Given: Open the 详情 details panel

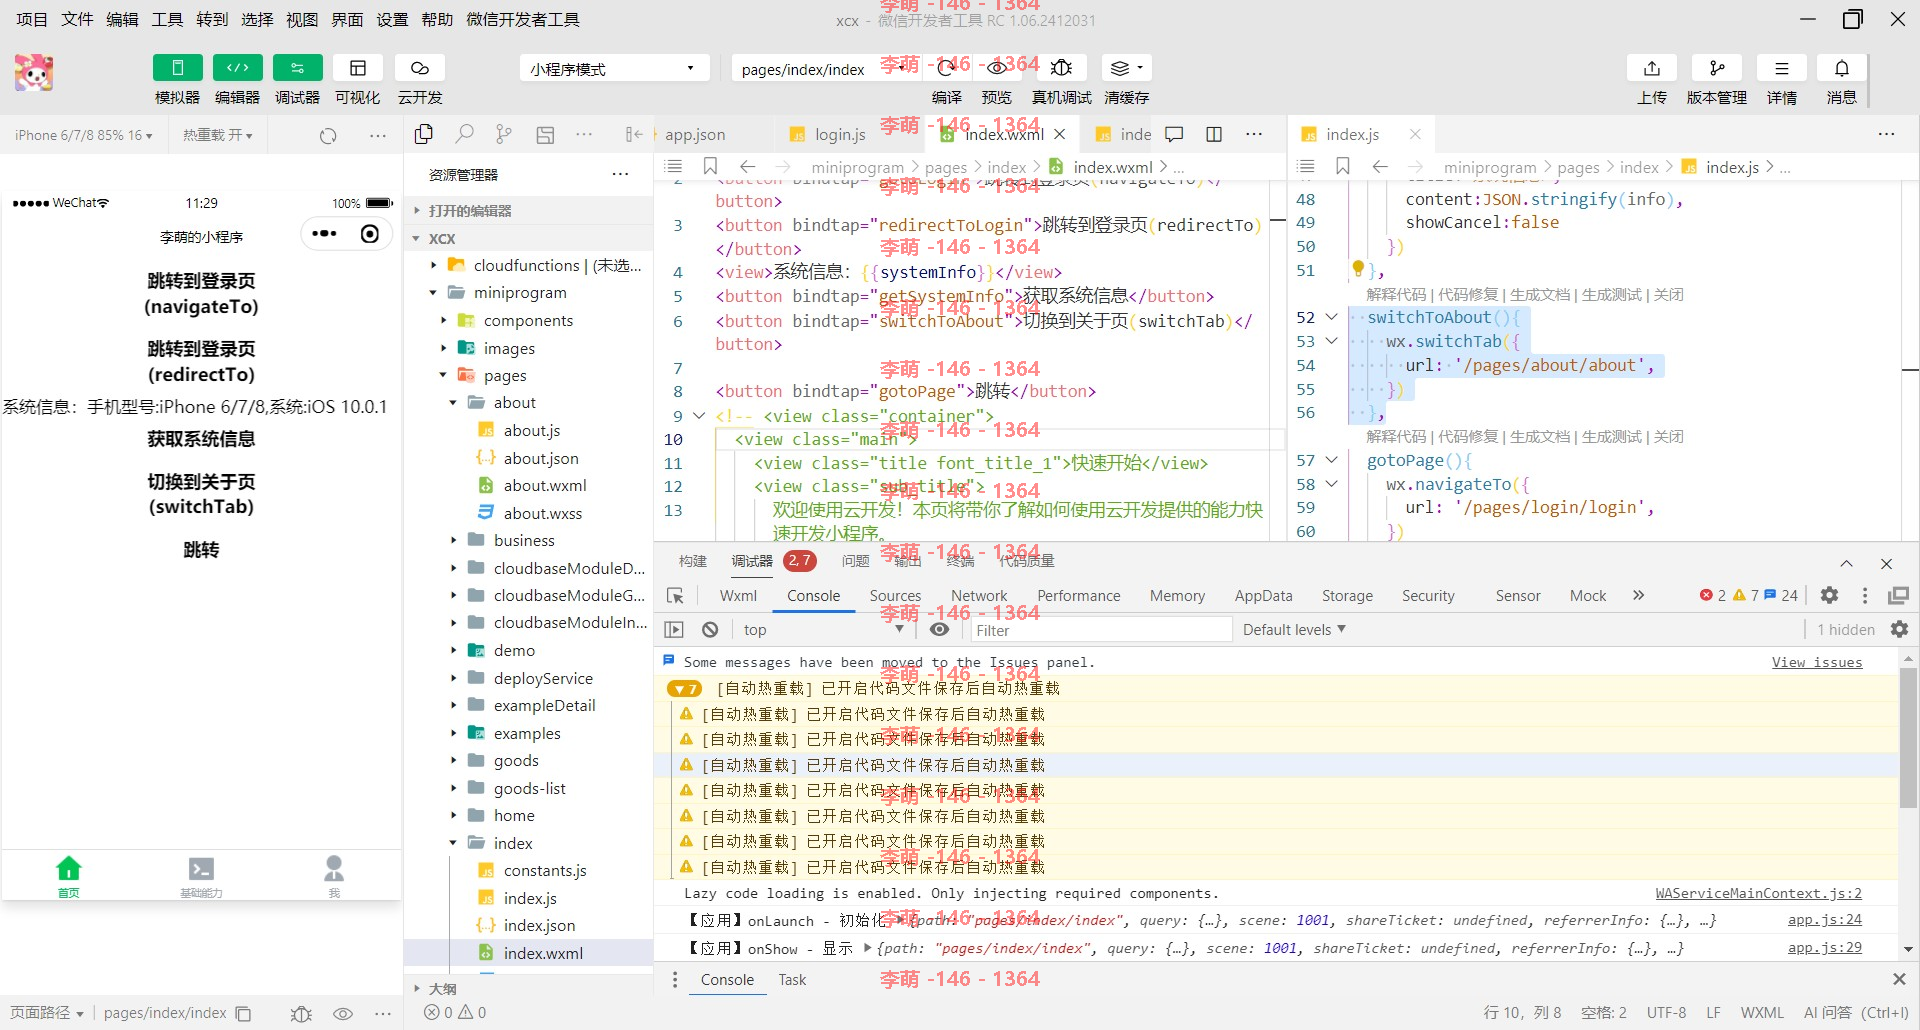Looking at the screenshot, I should click(x=1782, y=68).
